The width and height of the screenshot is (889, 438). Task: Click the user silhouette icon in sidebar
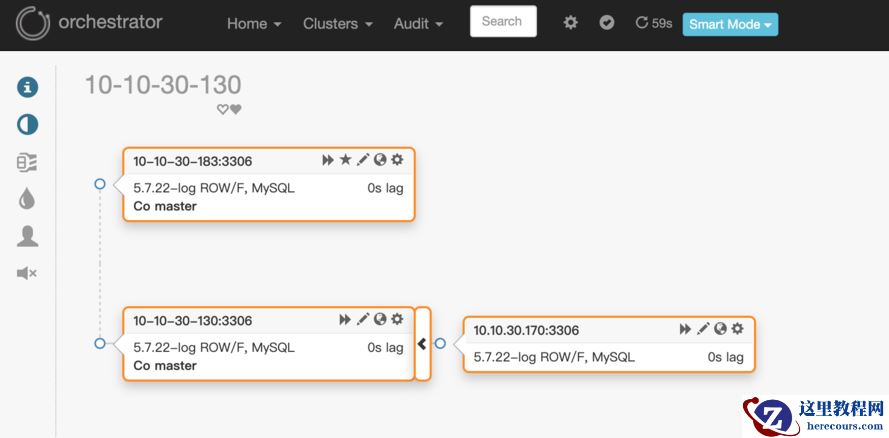[27, 236]
